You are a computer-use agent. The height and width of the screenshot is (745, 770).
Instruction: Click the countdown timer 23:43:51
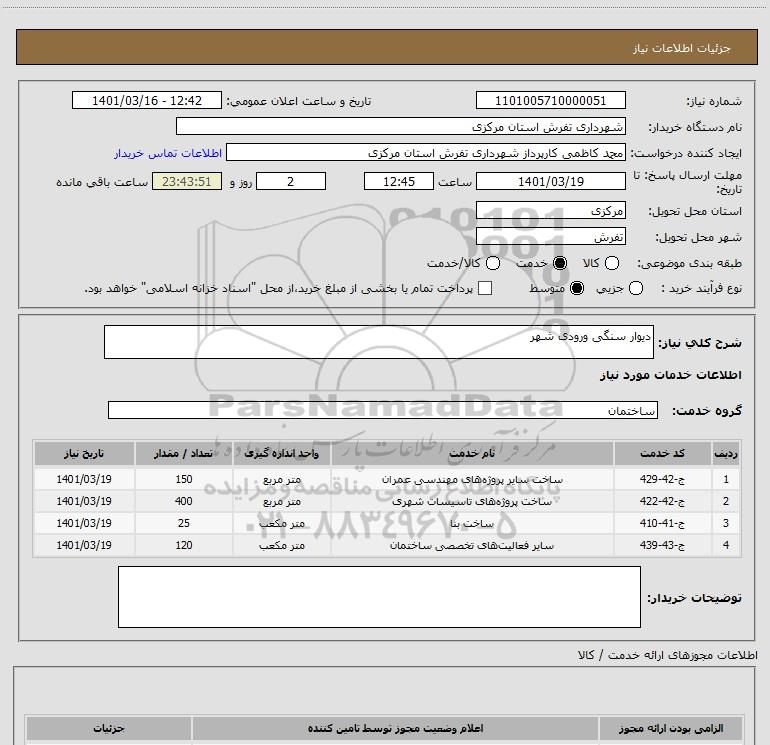(187, 181)
